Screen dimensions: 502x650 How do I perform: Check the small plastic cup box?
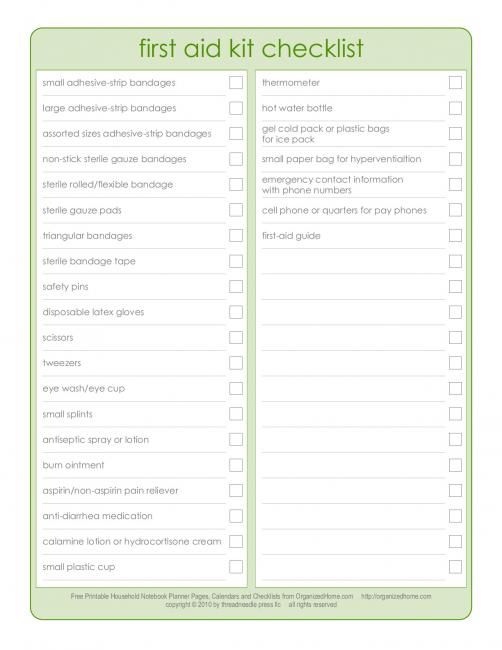(x=236, y=567)
